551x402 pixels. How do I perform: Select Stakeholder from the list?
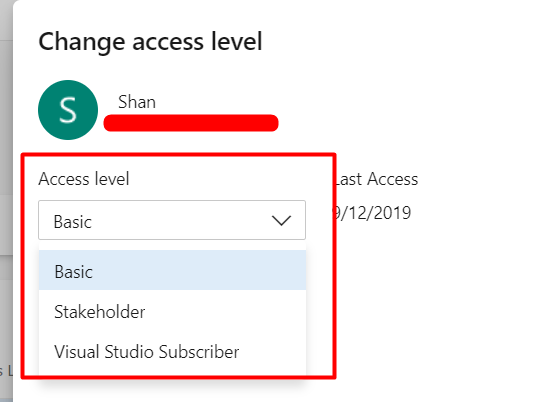tap(172, 312)
